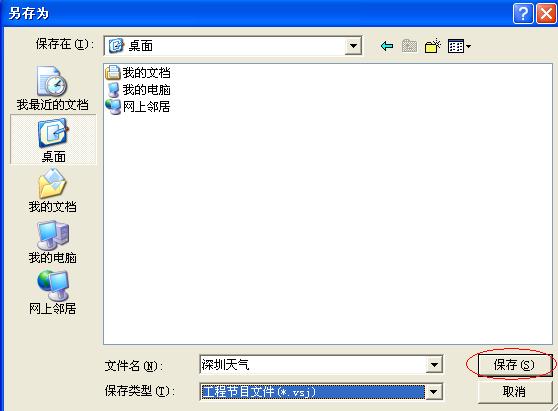
Task: Expand the 保存类型 dropdown arrow
Action: pos(433,392)
